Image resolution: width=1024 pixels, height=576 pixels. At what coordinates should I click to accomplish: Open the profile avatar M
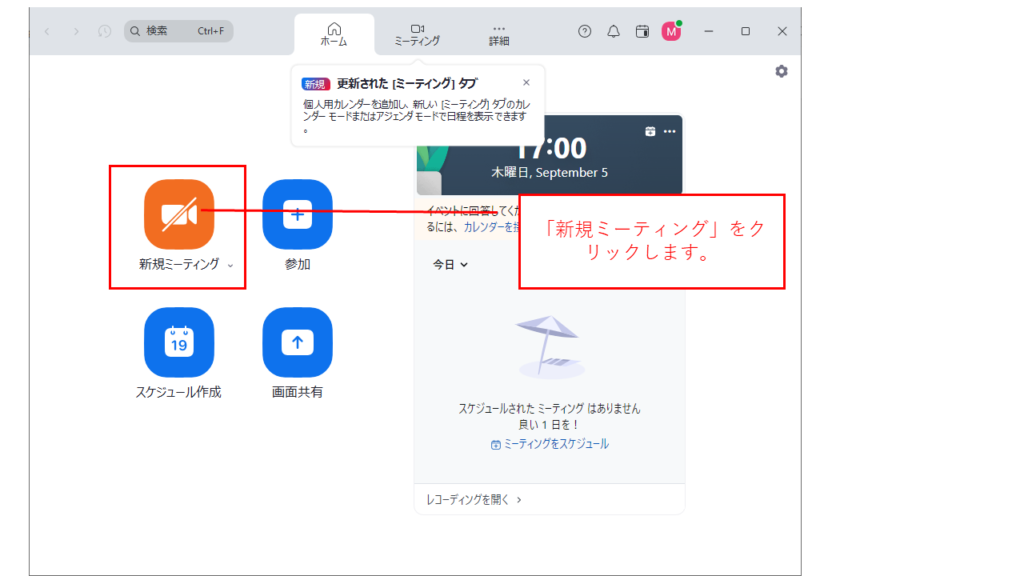(x=671, y=31)
